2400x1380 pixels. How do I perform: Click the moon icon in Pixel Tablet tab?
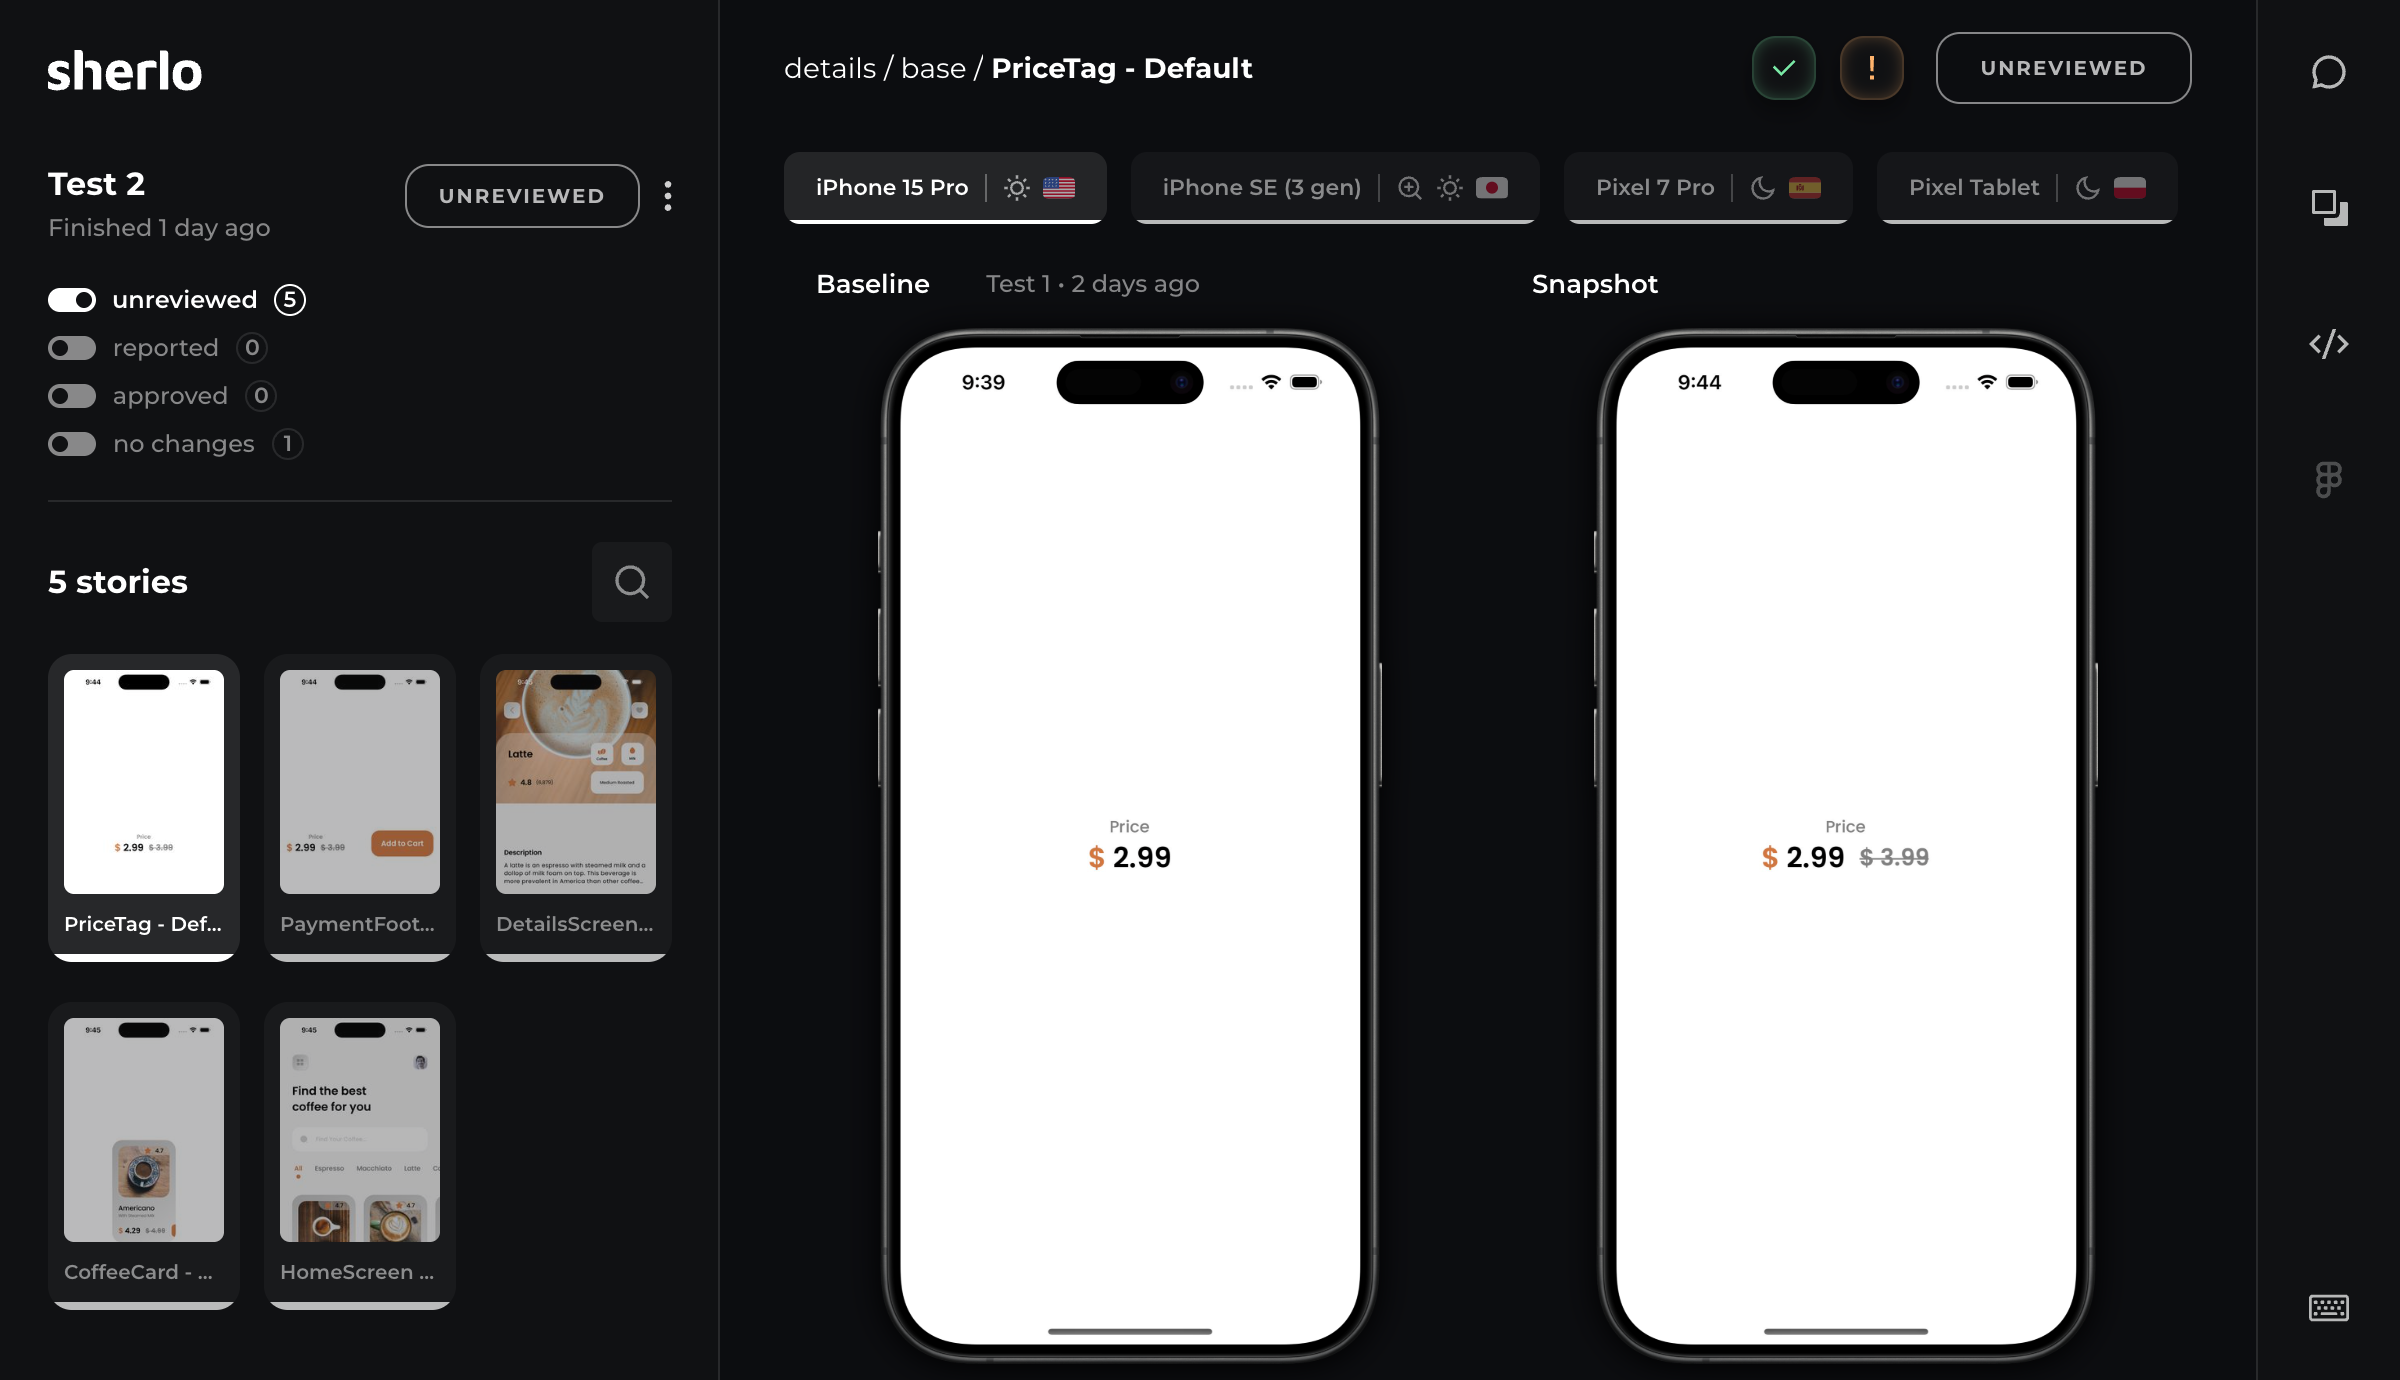pos(2088,188)
